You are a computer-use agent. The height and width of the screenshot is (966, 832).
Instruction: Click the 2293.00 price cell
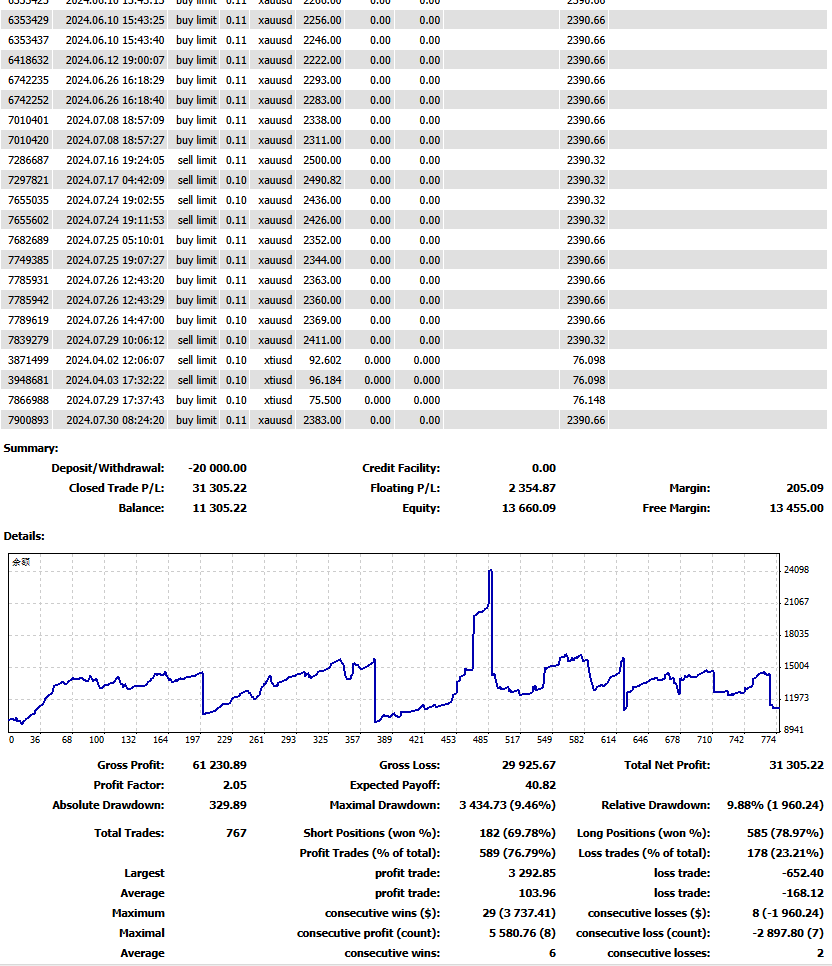coord(322,80)
